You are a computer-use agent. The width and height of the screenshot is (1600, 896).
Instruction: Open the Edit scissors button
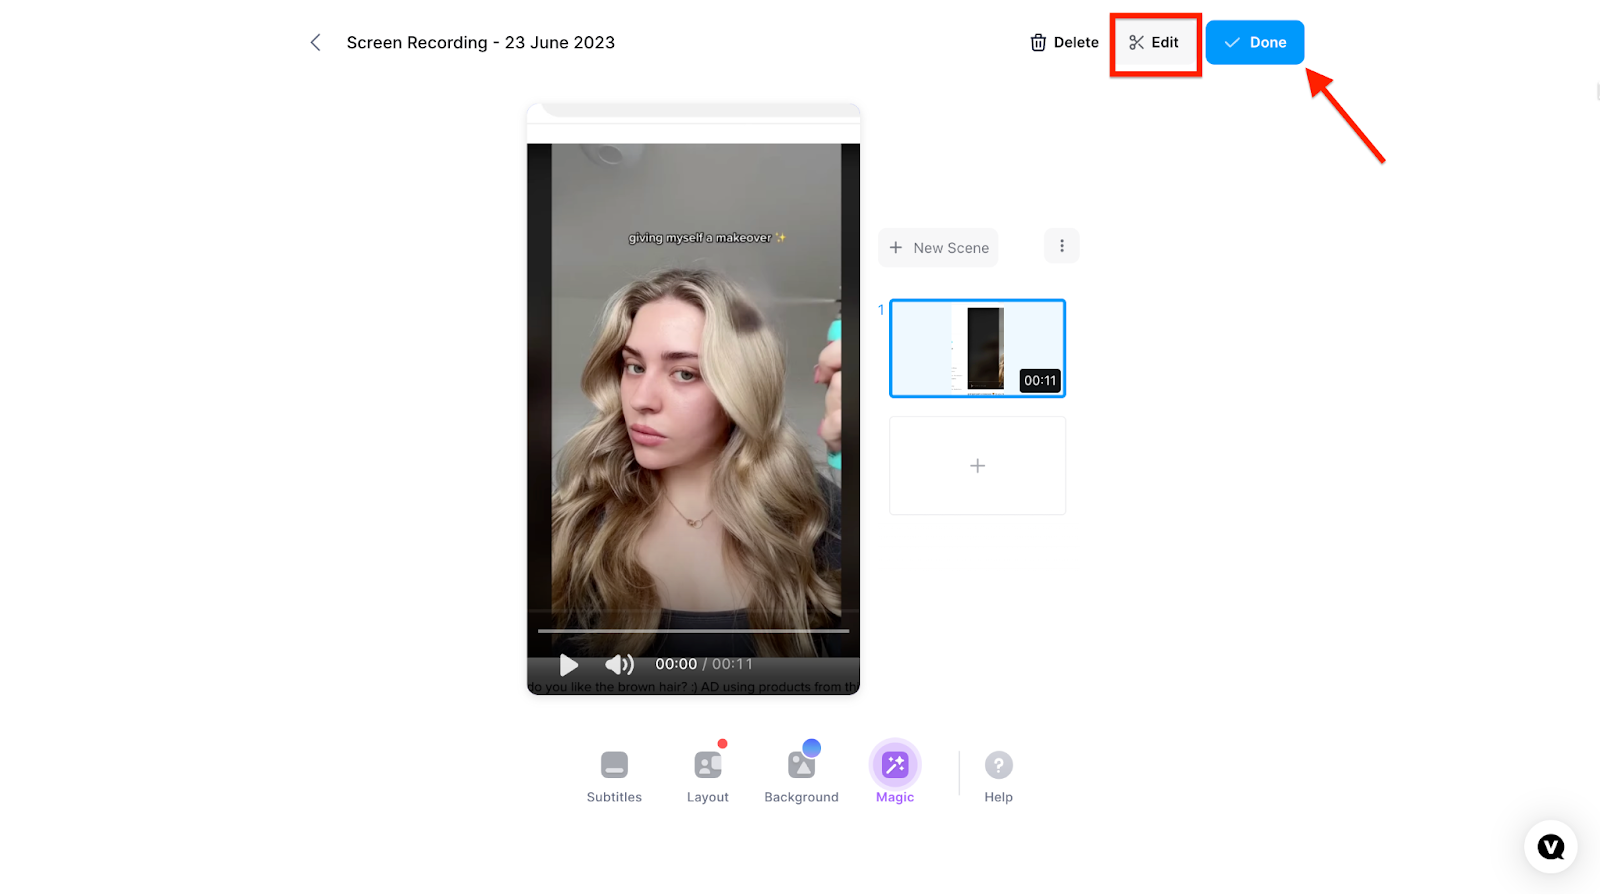click(1154, 42)
